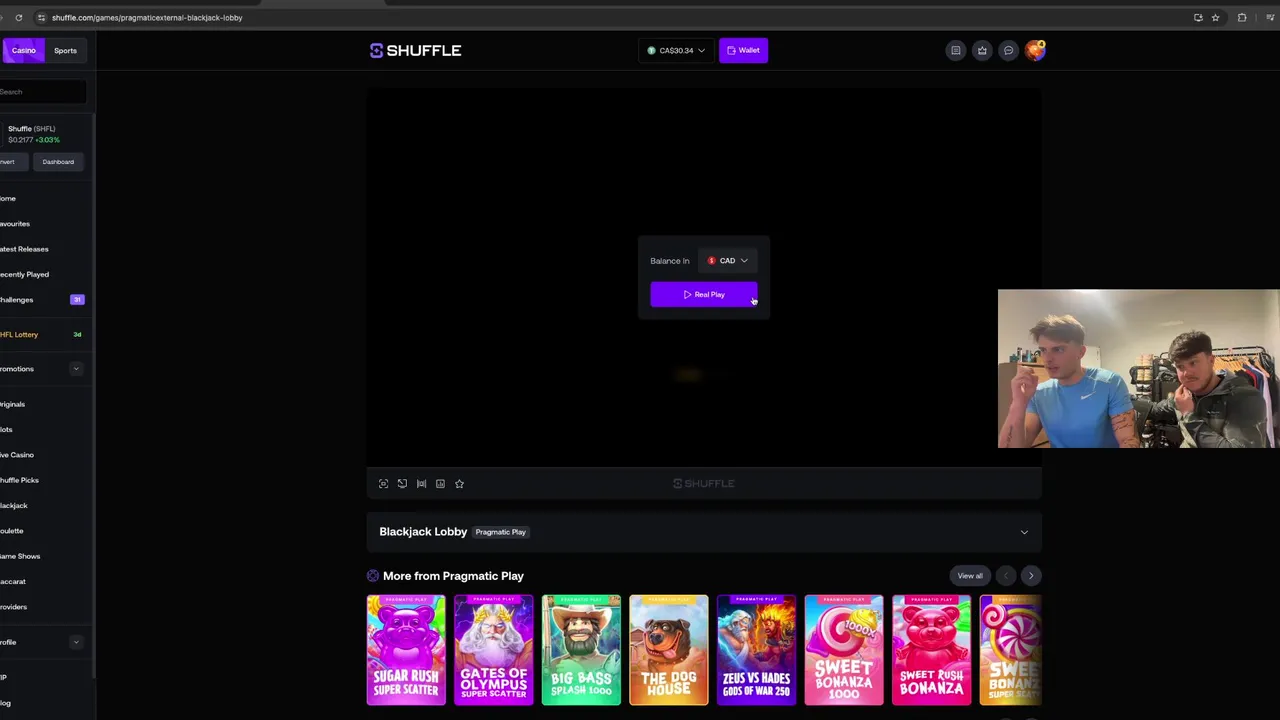
Task: Bookmark this page in the browser
Action: pyautogui.click(x=1215, y=17)
